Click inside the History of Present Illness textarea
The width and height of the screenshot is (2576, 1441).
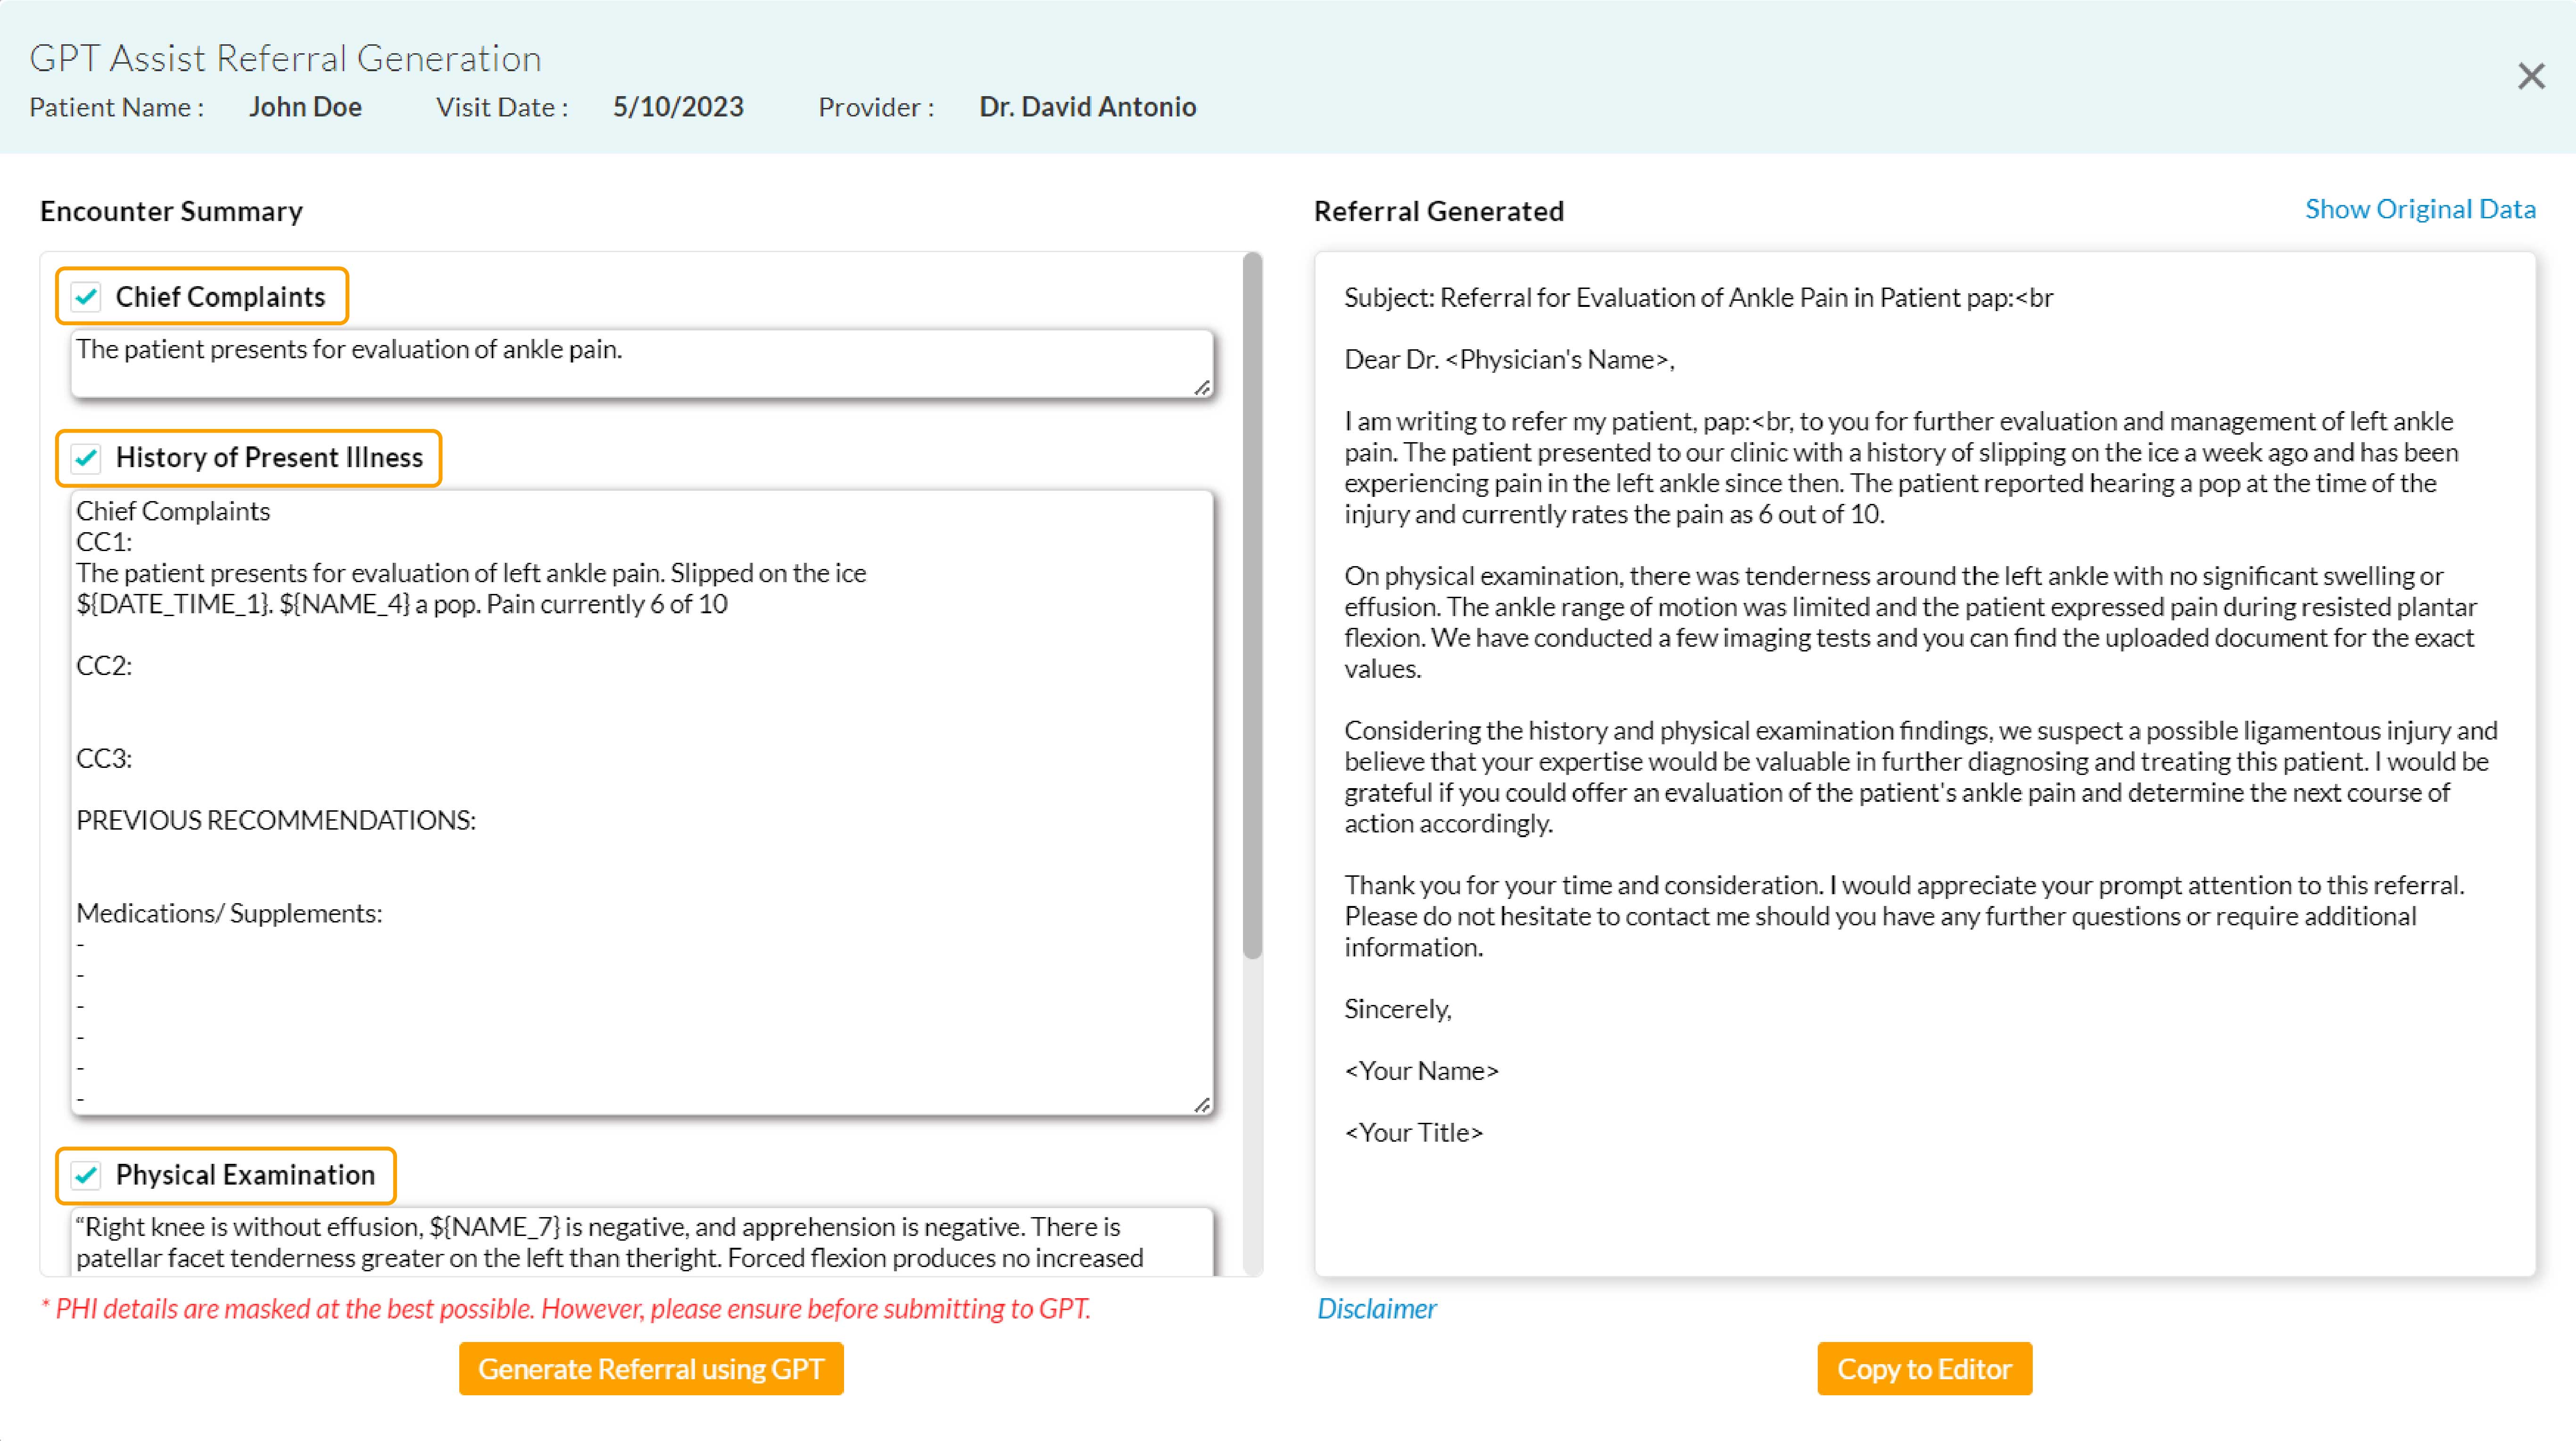[640, 800]
